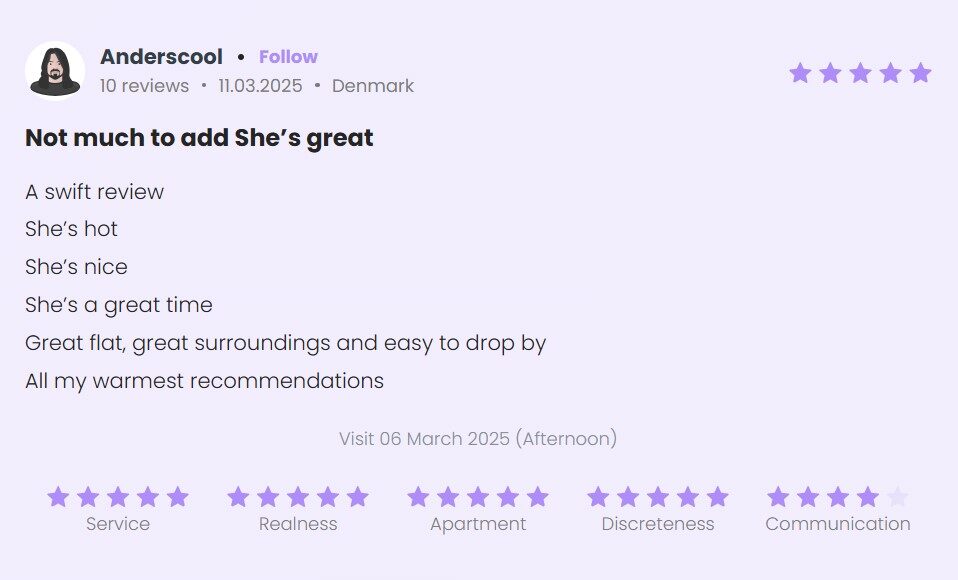The image size is (958, 580).
Task: Click the last Service rating star
Action: (178, 497)
